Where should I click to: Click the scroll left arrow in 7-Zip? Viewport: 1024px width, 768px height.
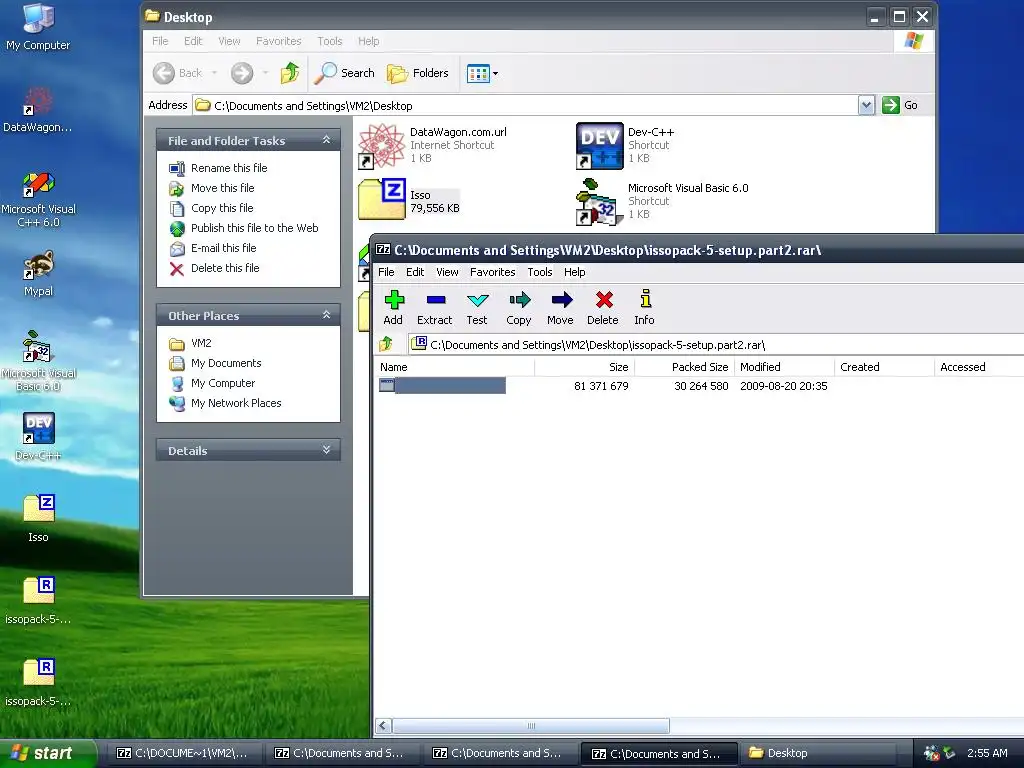click(x=383, y=726)
